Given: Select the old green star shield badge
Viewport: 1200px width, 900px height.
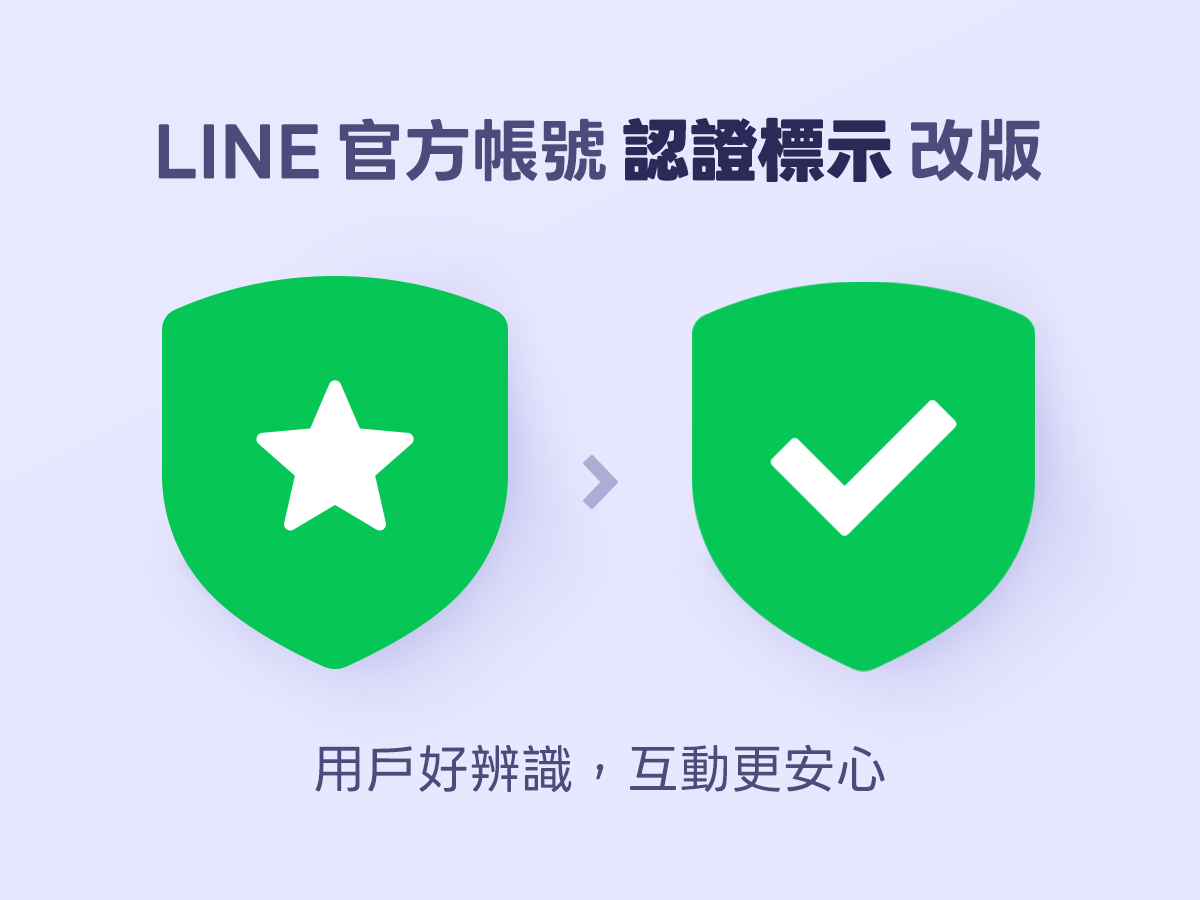Looking at the screenshot, I should 335,472.
